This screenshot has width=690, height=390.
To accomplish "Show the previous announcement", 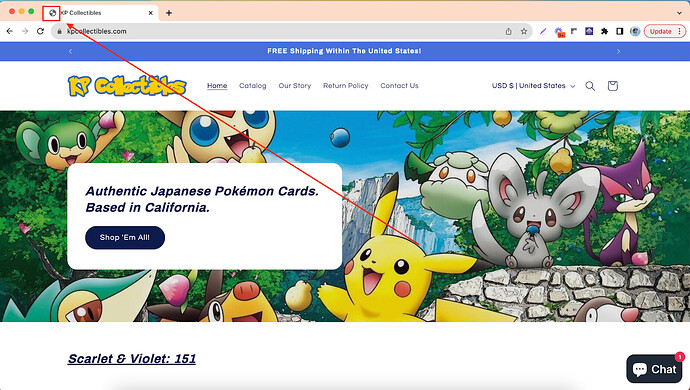I will (70, 51).
